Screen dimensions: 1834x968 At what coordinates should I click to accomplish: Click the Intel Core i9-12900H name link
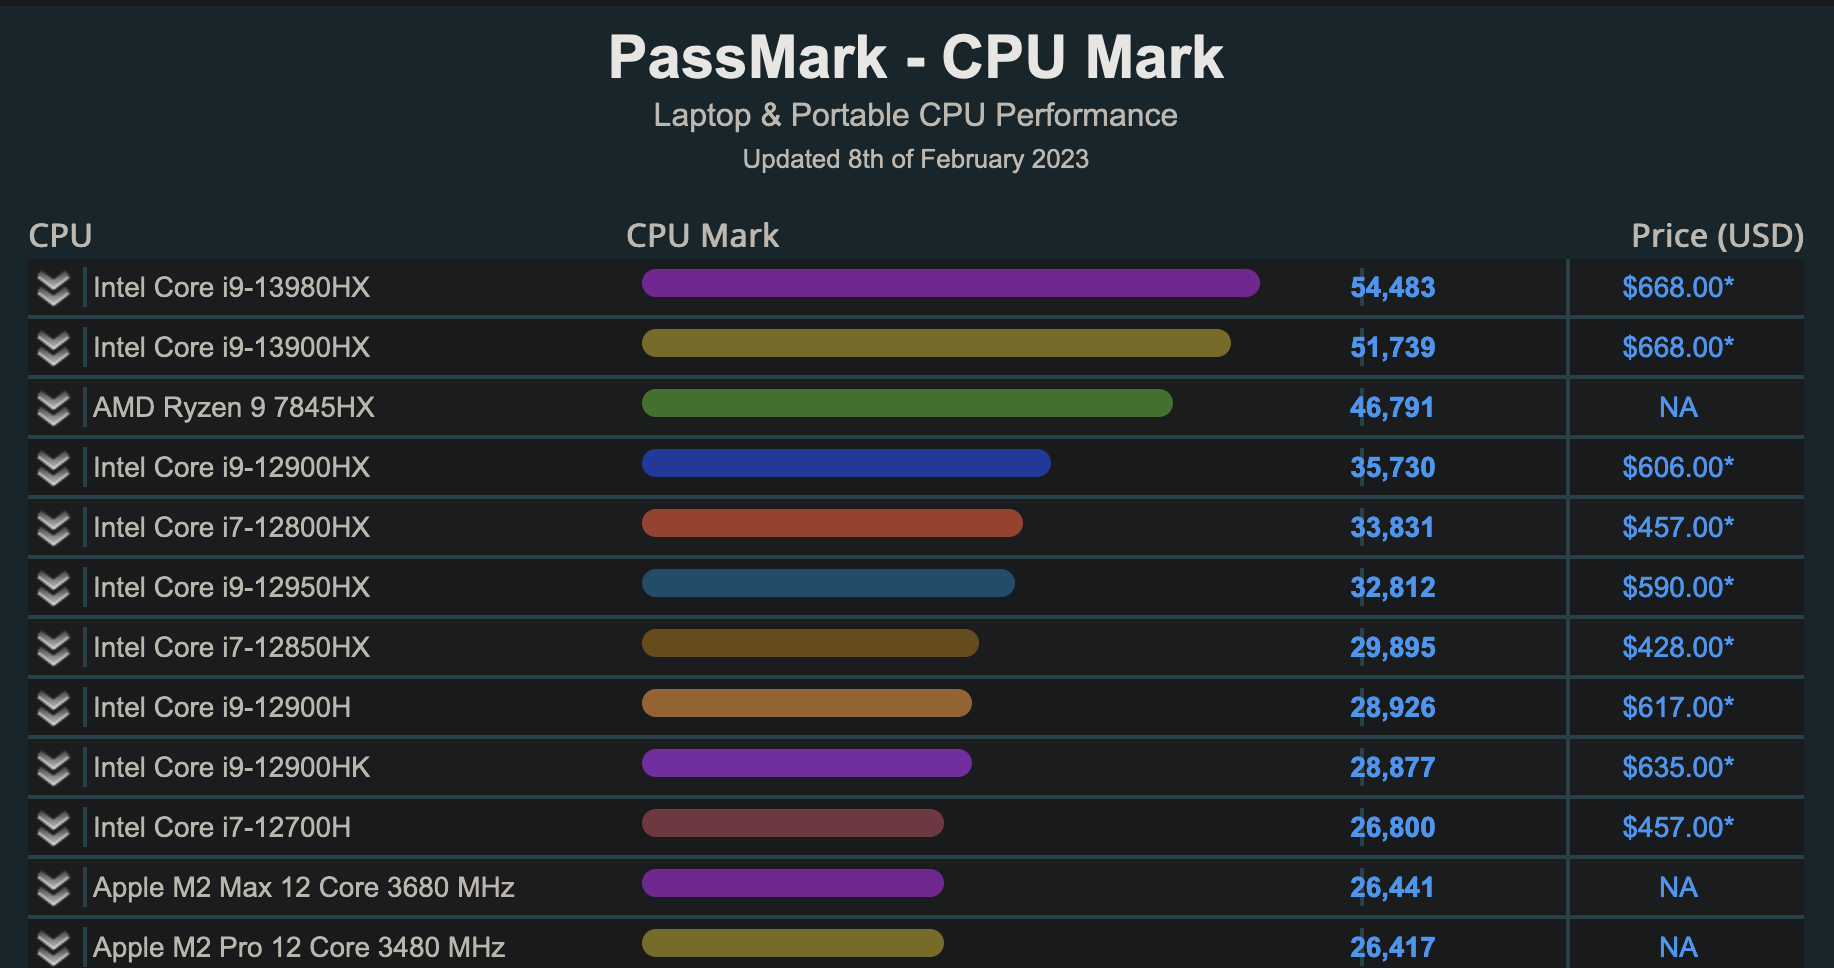point(222,707)
